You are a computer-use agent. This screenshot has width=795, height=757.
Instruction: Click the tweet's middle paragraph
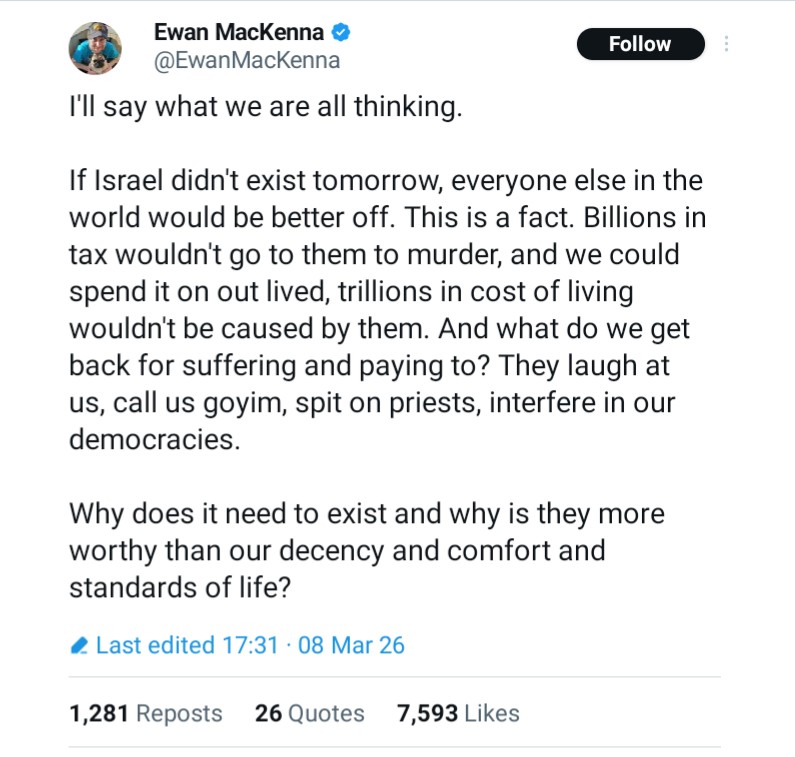coord(385,311)
